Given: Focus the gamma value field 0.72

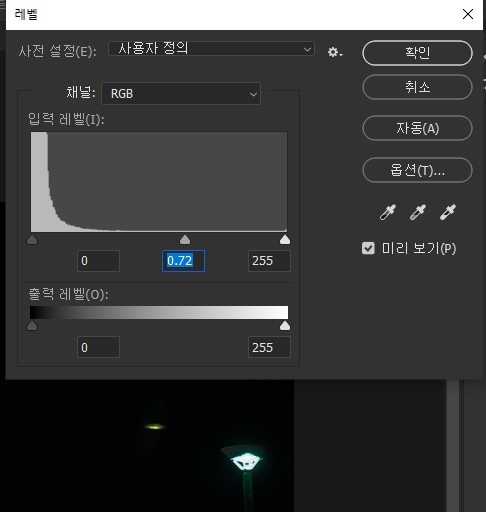Looking at the screenshot, I should [x=183, y=261].
